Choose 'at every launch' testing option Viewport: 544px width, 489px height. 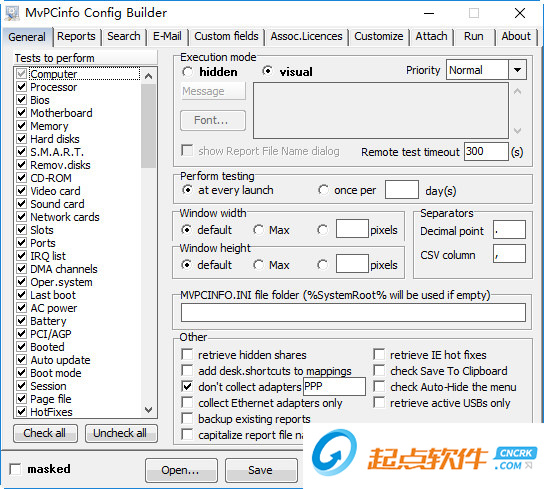[187, 190]
